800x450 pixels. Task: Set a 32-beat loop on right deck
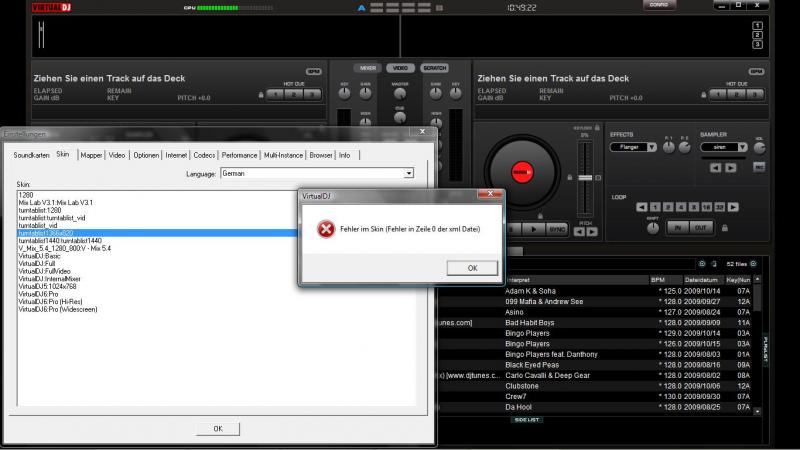pos(719,207)
